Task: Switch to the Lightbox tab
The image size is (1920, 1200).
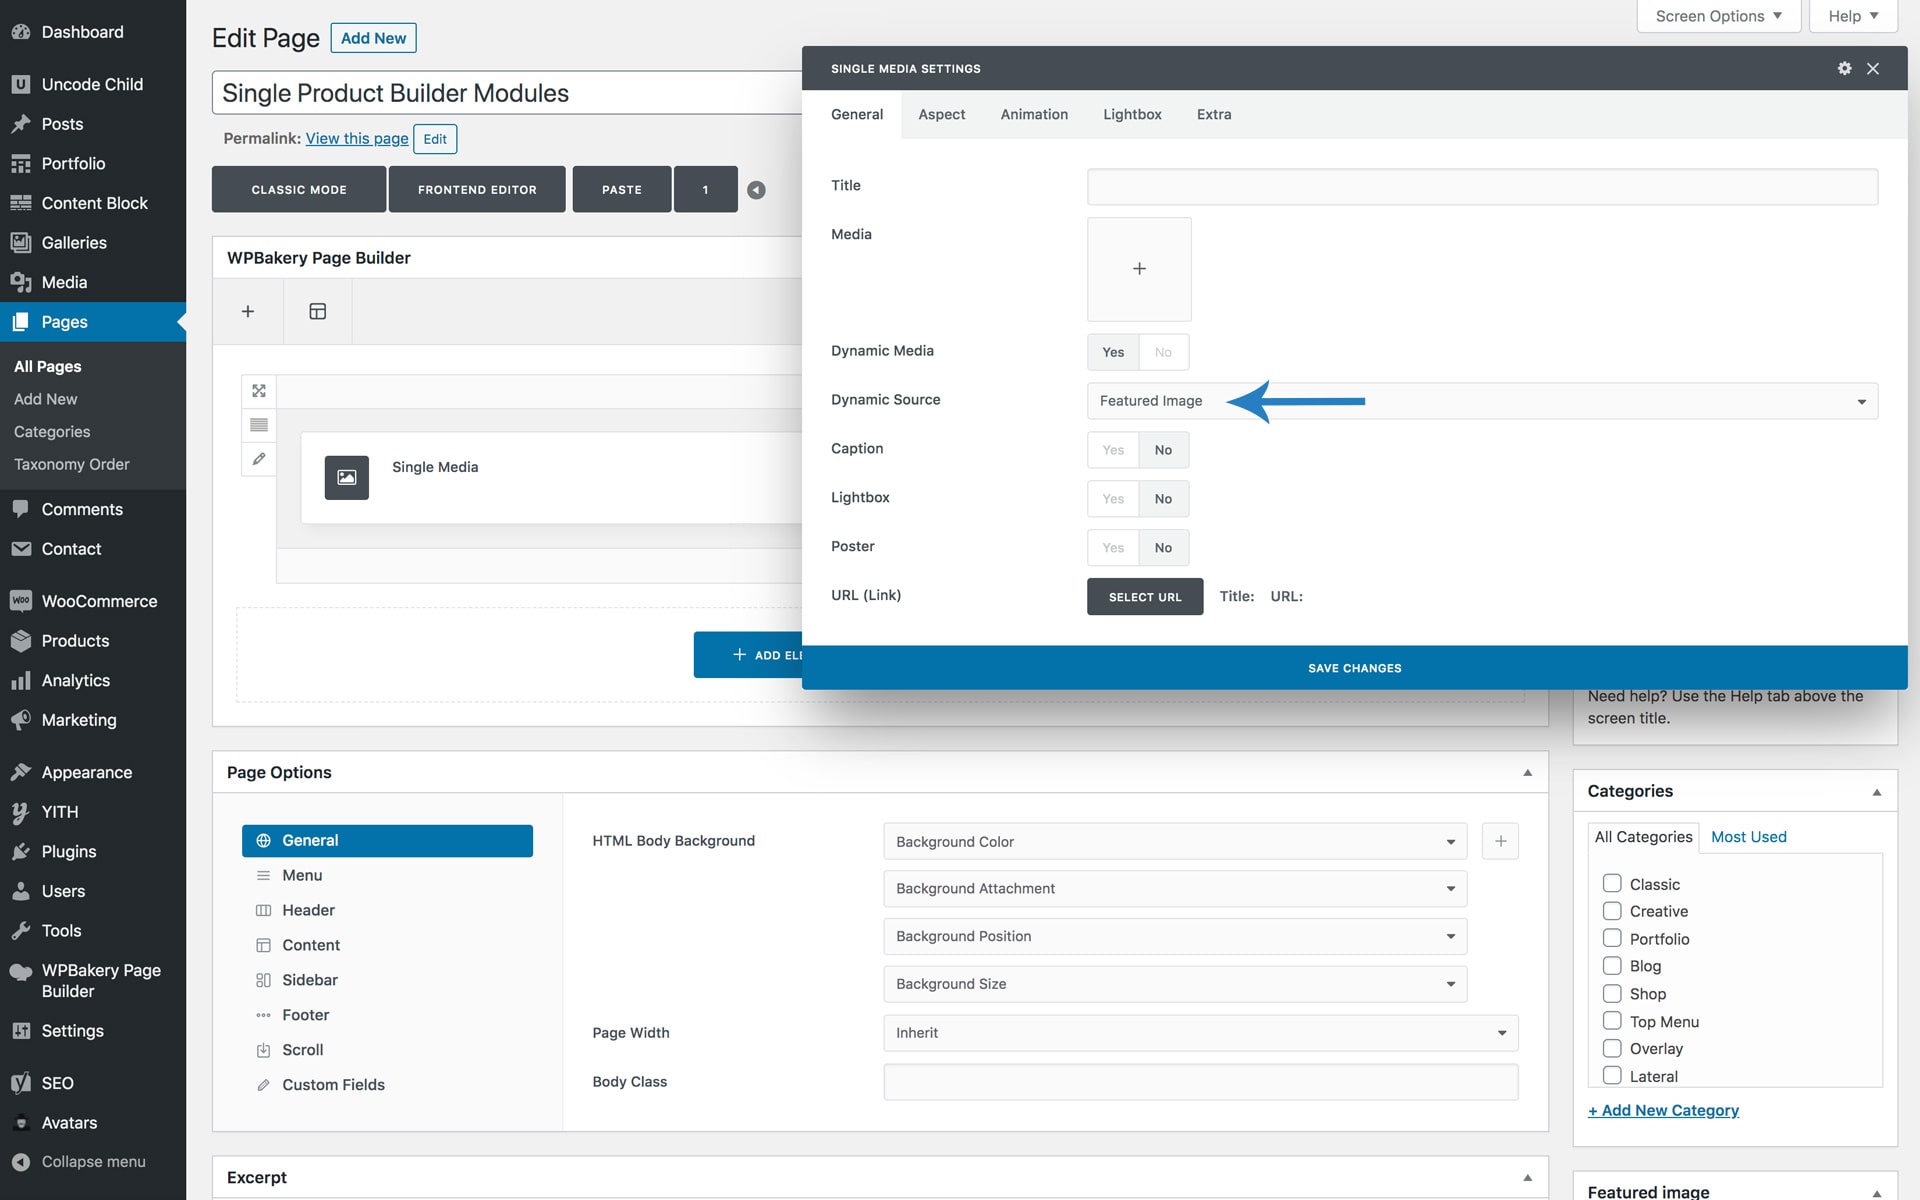Action: click(x=1132, y=114)
